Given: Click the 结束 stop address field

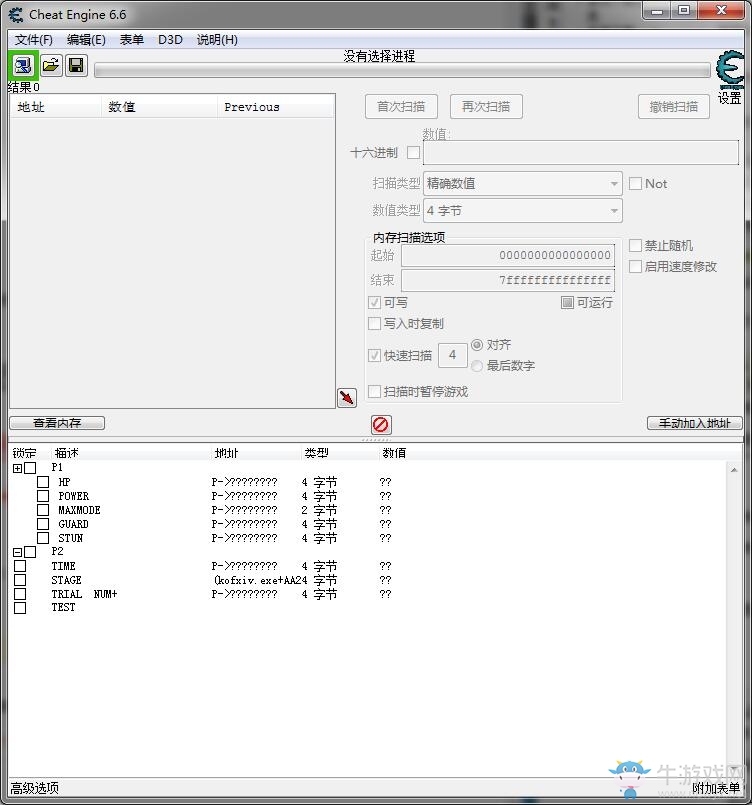Looking at the screenshot, I should 508,280.
